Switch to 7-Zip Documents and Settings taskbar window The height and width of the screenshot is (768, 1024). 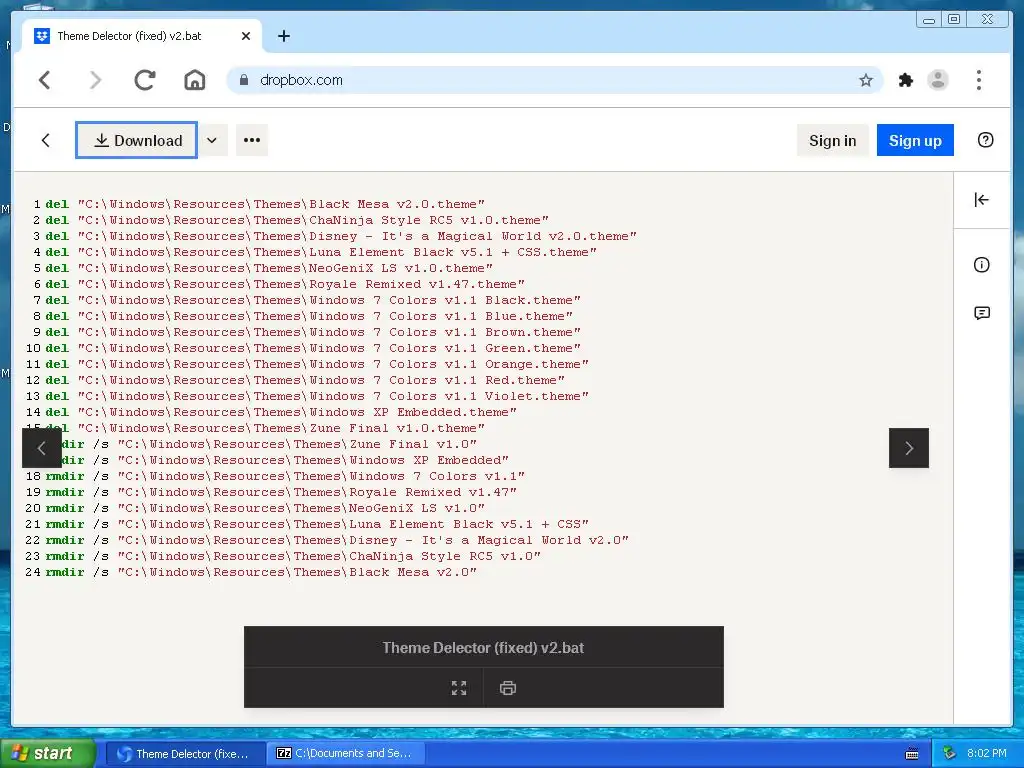(346, 754)
